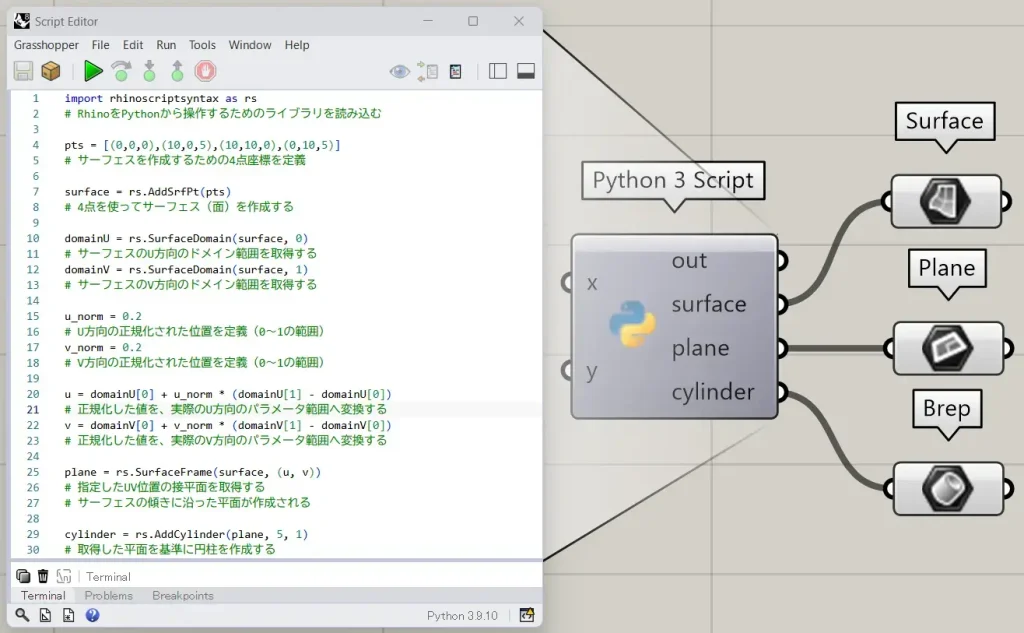Click the Brep label balloon
This screenshot has height=633, width=1024.
[947, 408]
